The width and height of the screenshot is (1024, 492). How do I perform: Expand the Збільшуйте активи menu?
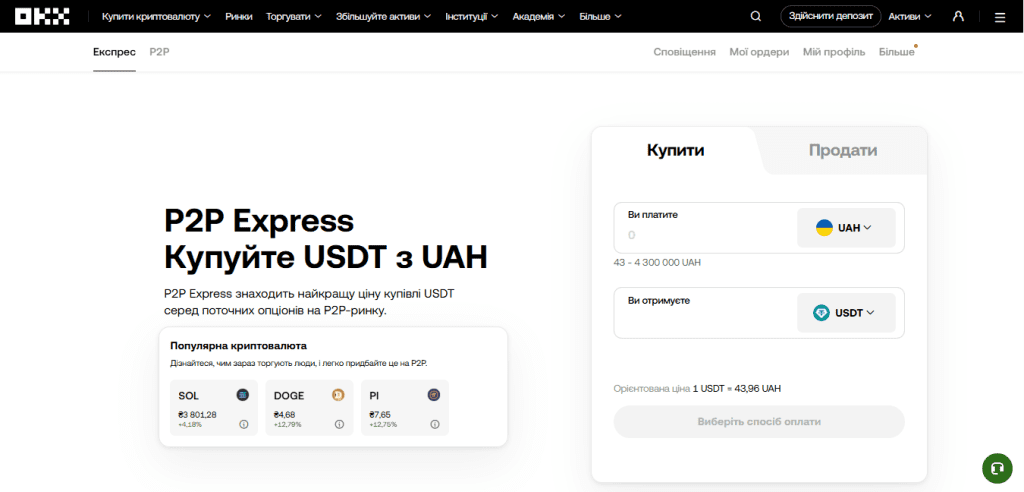[x=383, y=16]
